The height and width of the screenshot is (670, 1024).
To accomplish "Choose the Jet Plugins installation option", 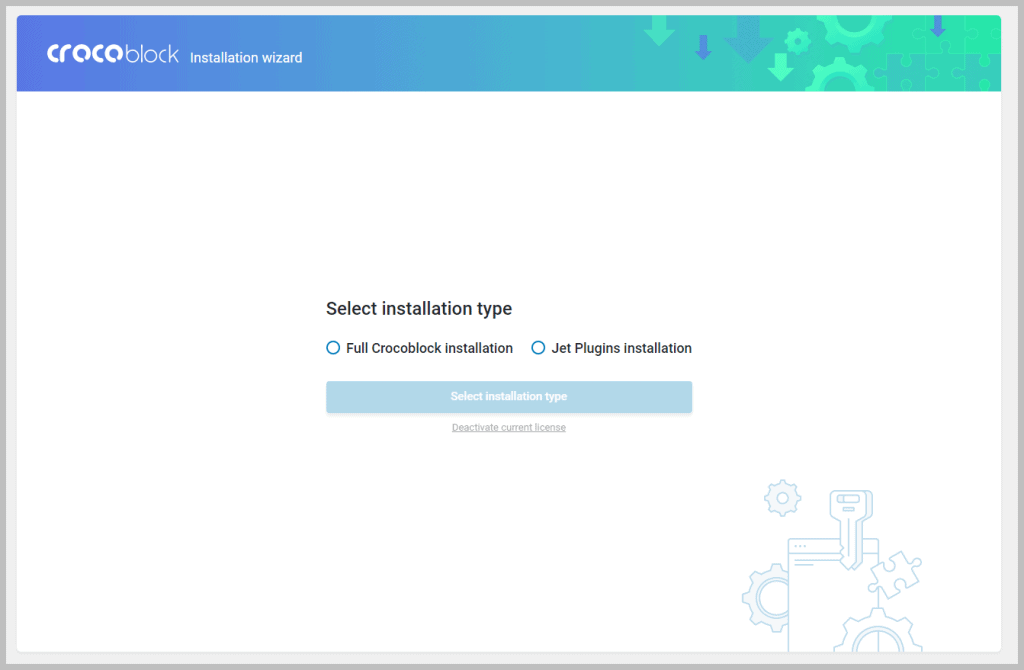I will [x=538, y=348].
